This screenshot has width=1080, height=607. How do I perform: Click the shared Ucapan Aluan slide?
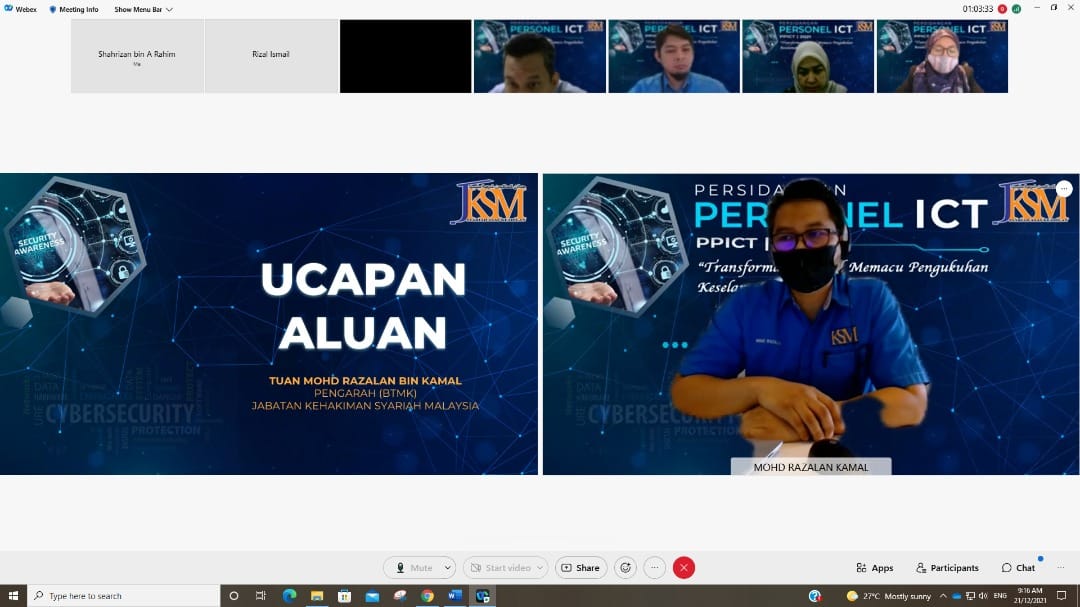[269, 324]
